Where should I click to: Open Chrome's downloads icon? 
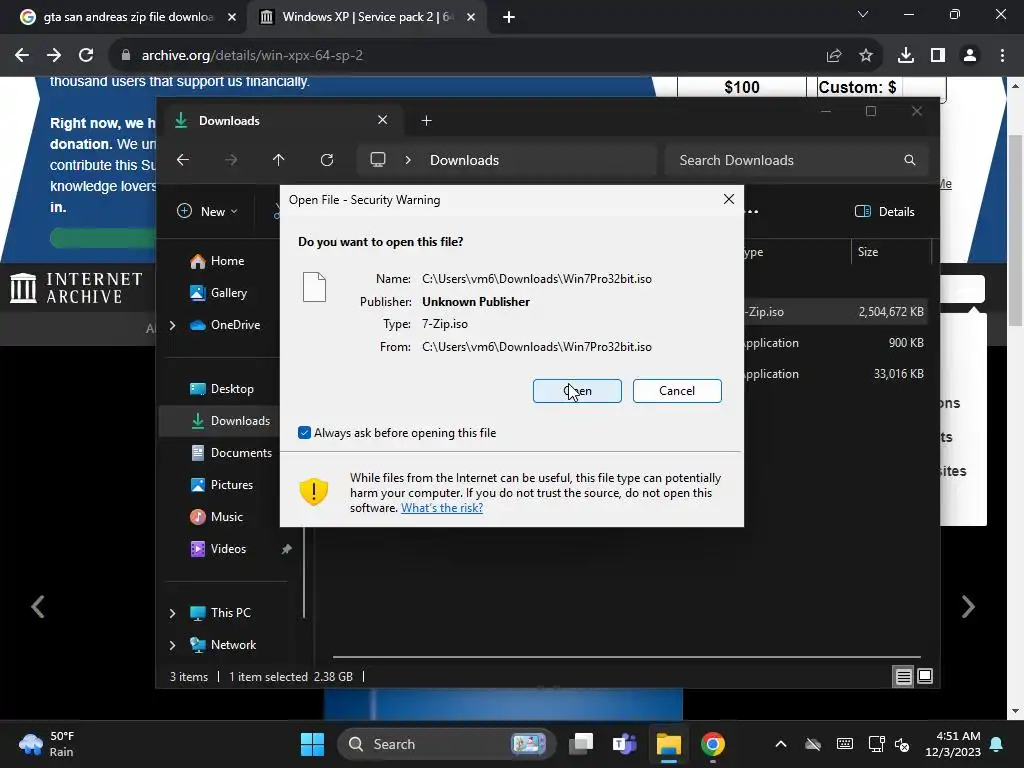point(906,56)
